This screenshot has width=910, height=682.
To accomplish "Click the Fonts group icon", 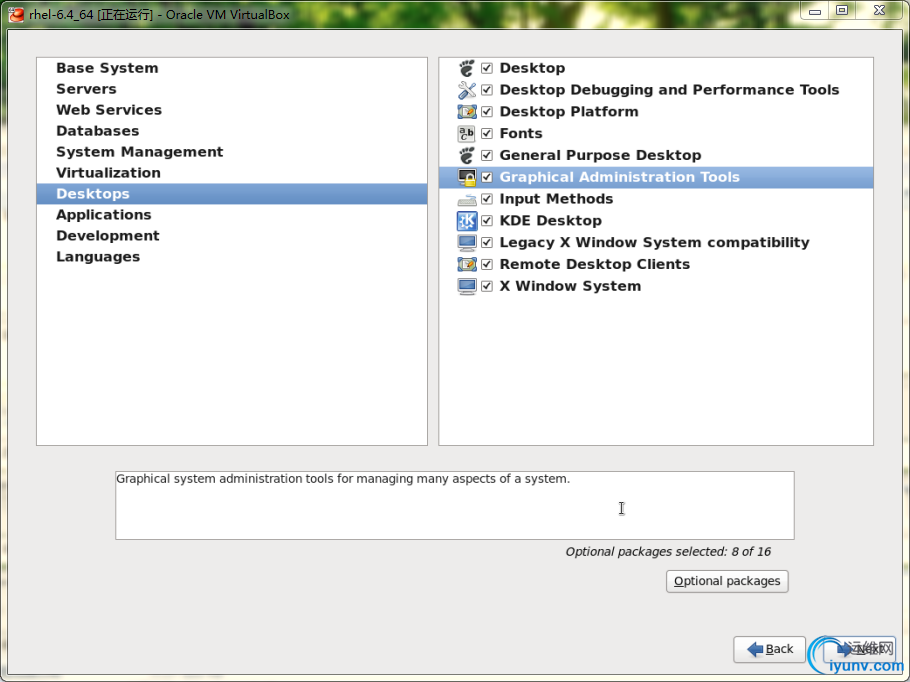I will pyautogui.click(x=467, y=133).
